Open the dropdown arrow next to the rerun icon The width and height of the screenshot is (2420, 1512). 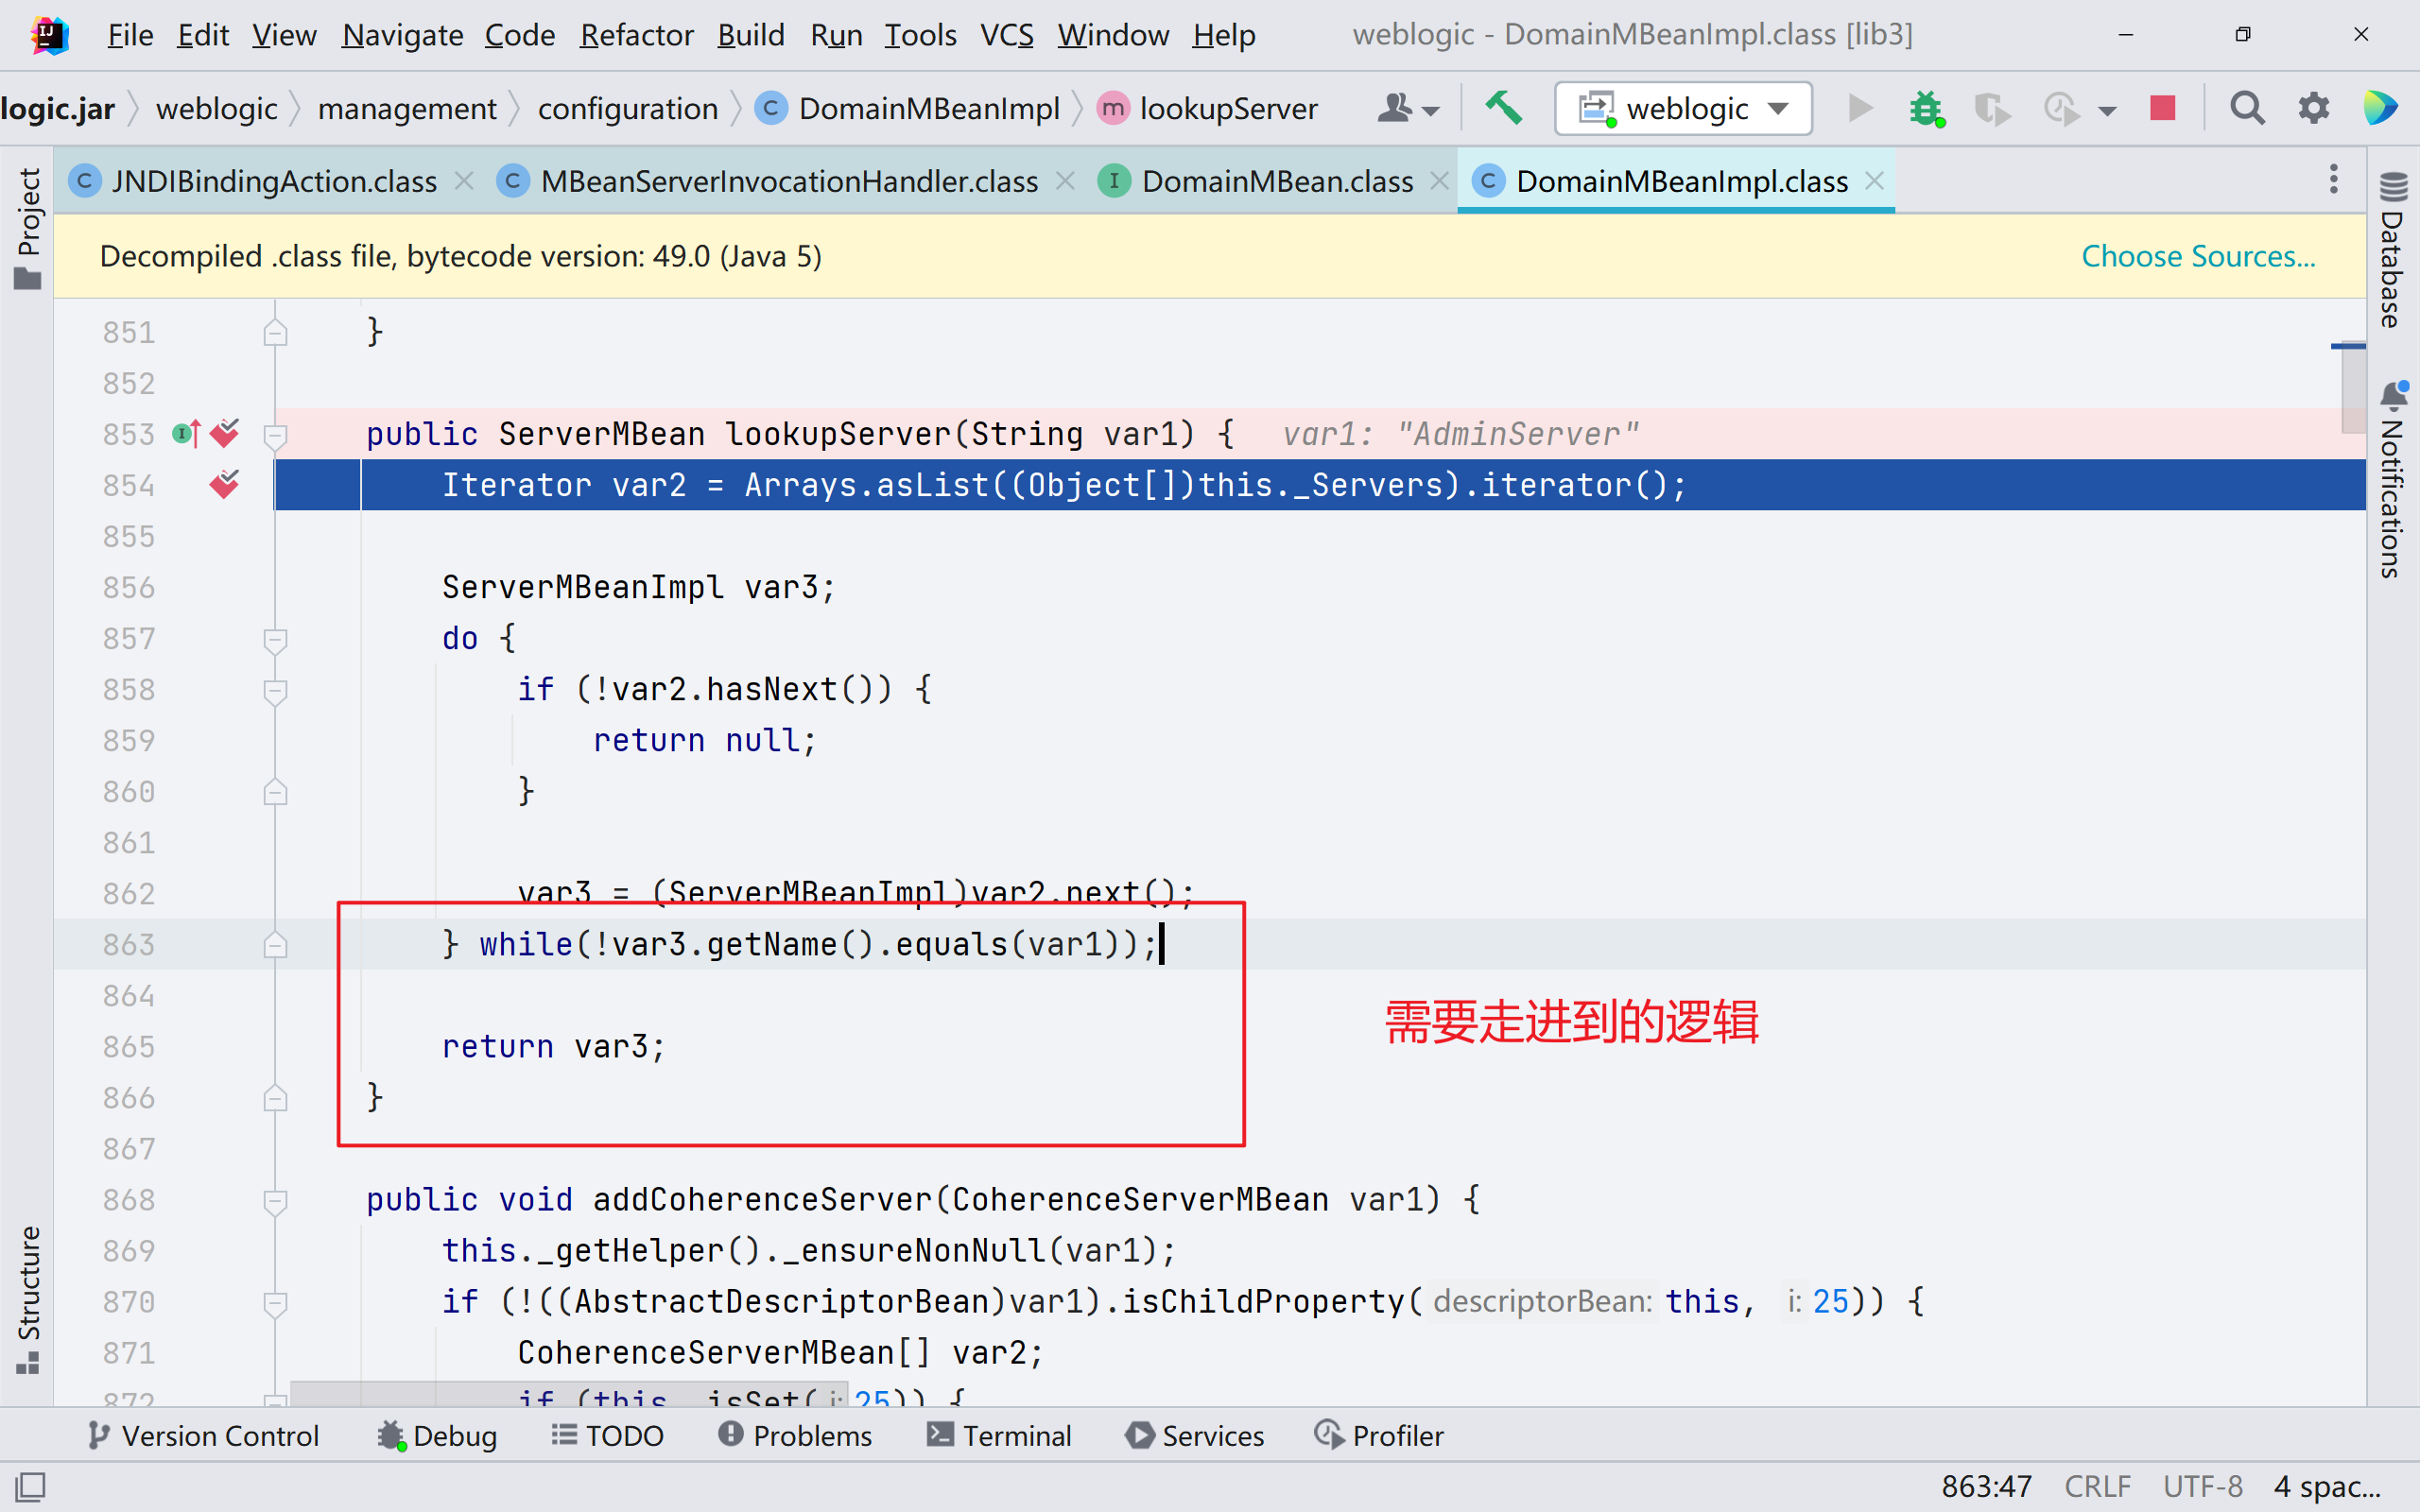point(2108,108)
